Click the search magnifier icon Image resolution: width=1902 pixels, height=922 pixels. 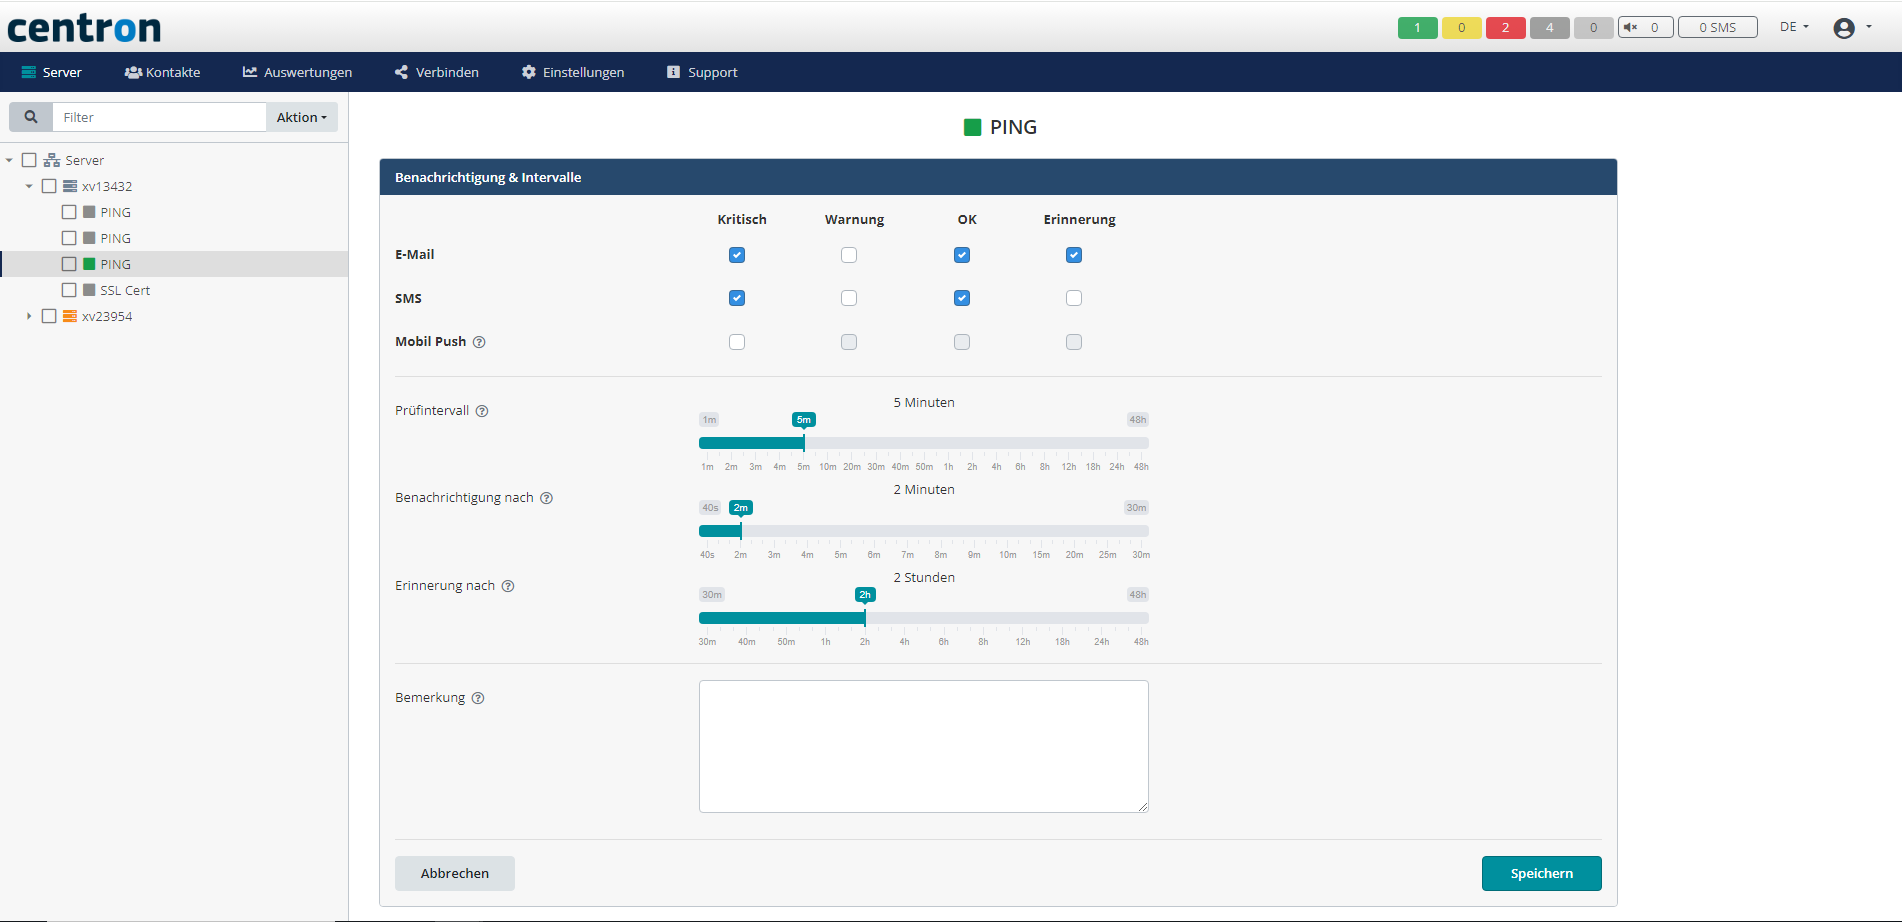click(30, 116)
